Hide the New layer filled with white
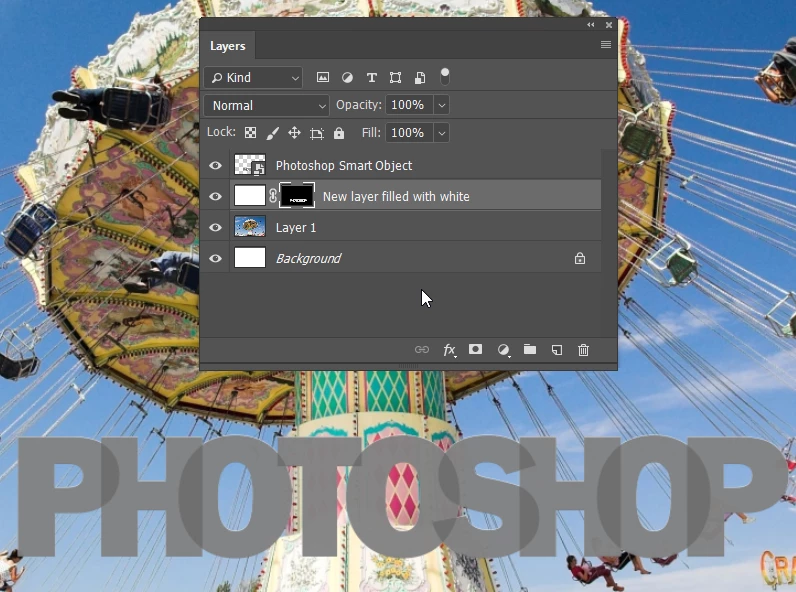 (x=215, y=196)
